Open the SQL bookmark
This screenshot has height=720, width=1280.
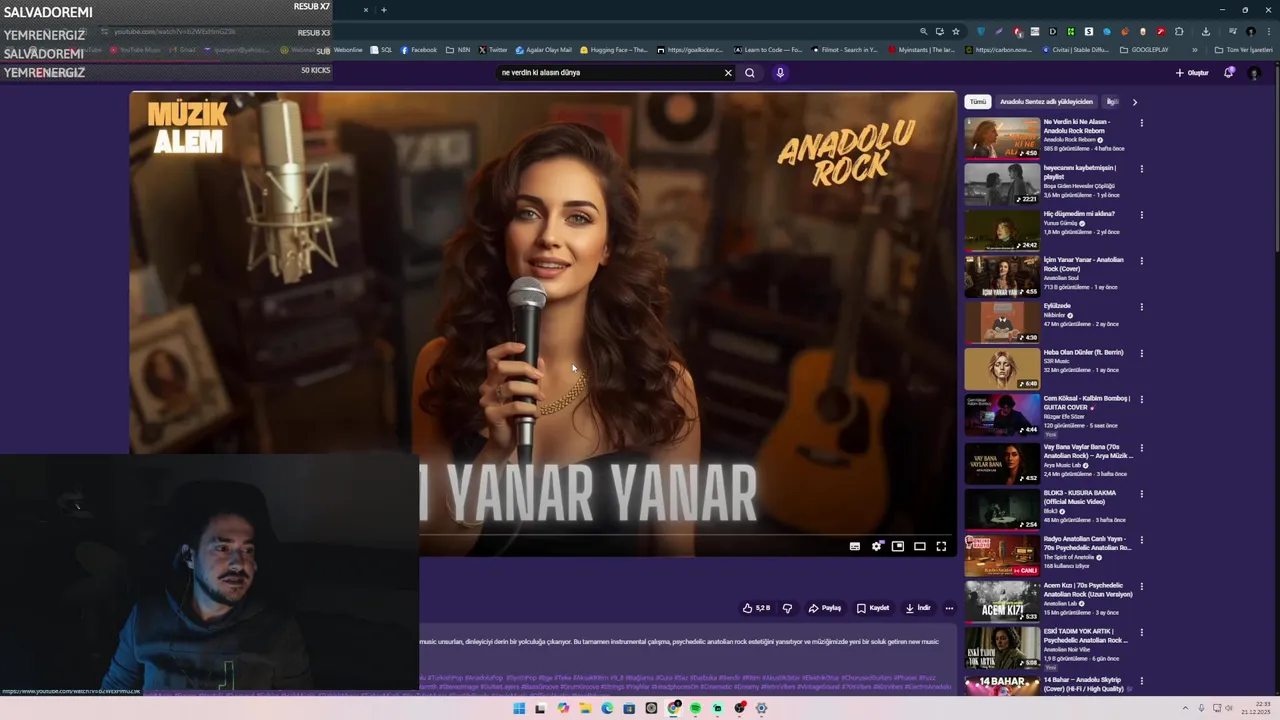tap(381, 50)
